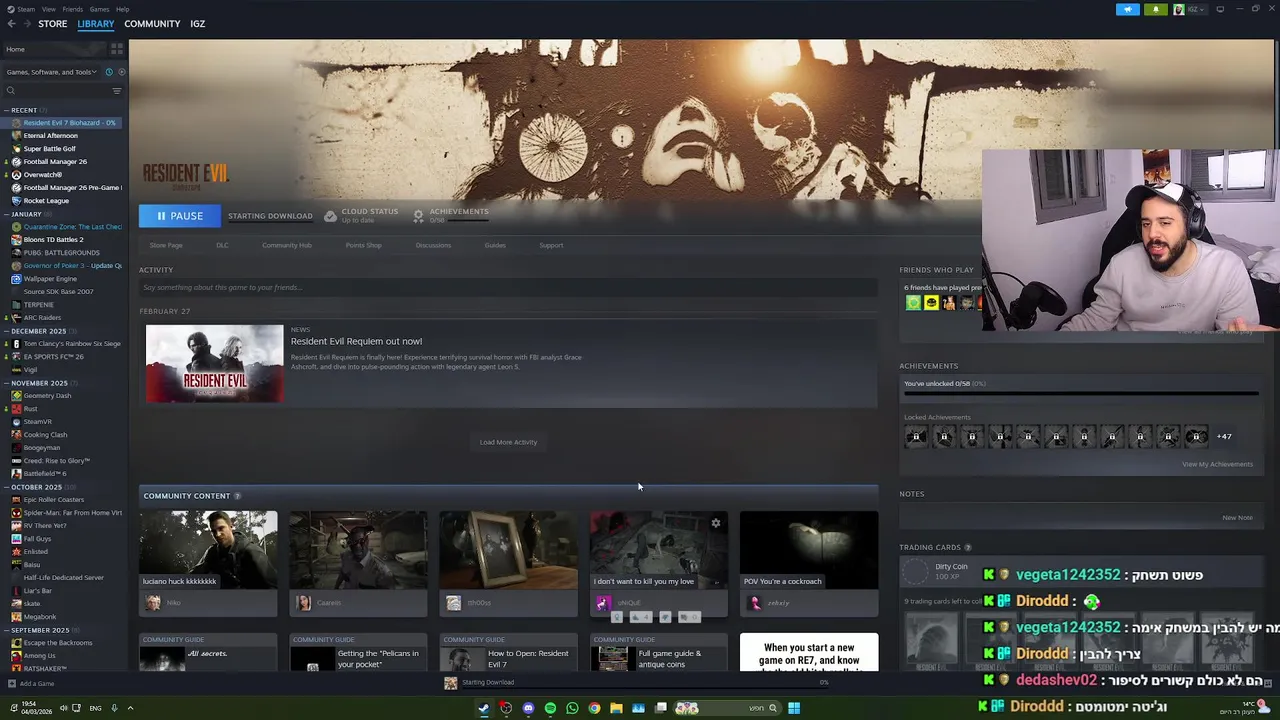Open the green notifications bell
This screenshot has width=1280, height=720.
pyautogui.click(x=1156, y=9)
